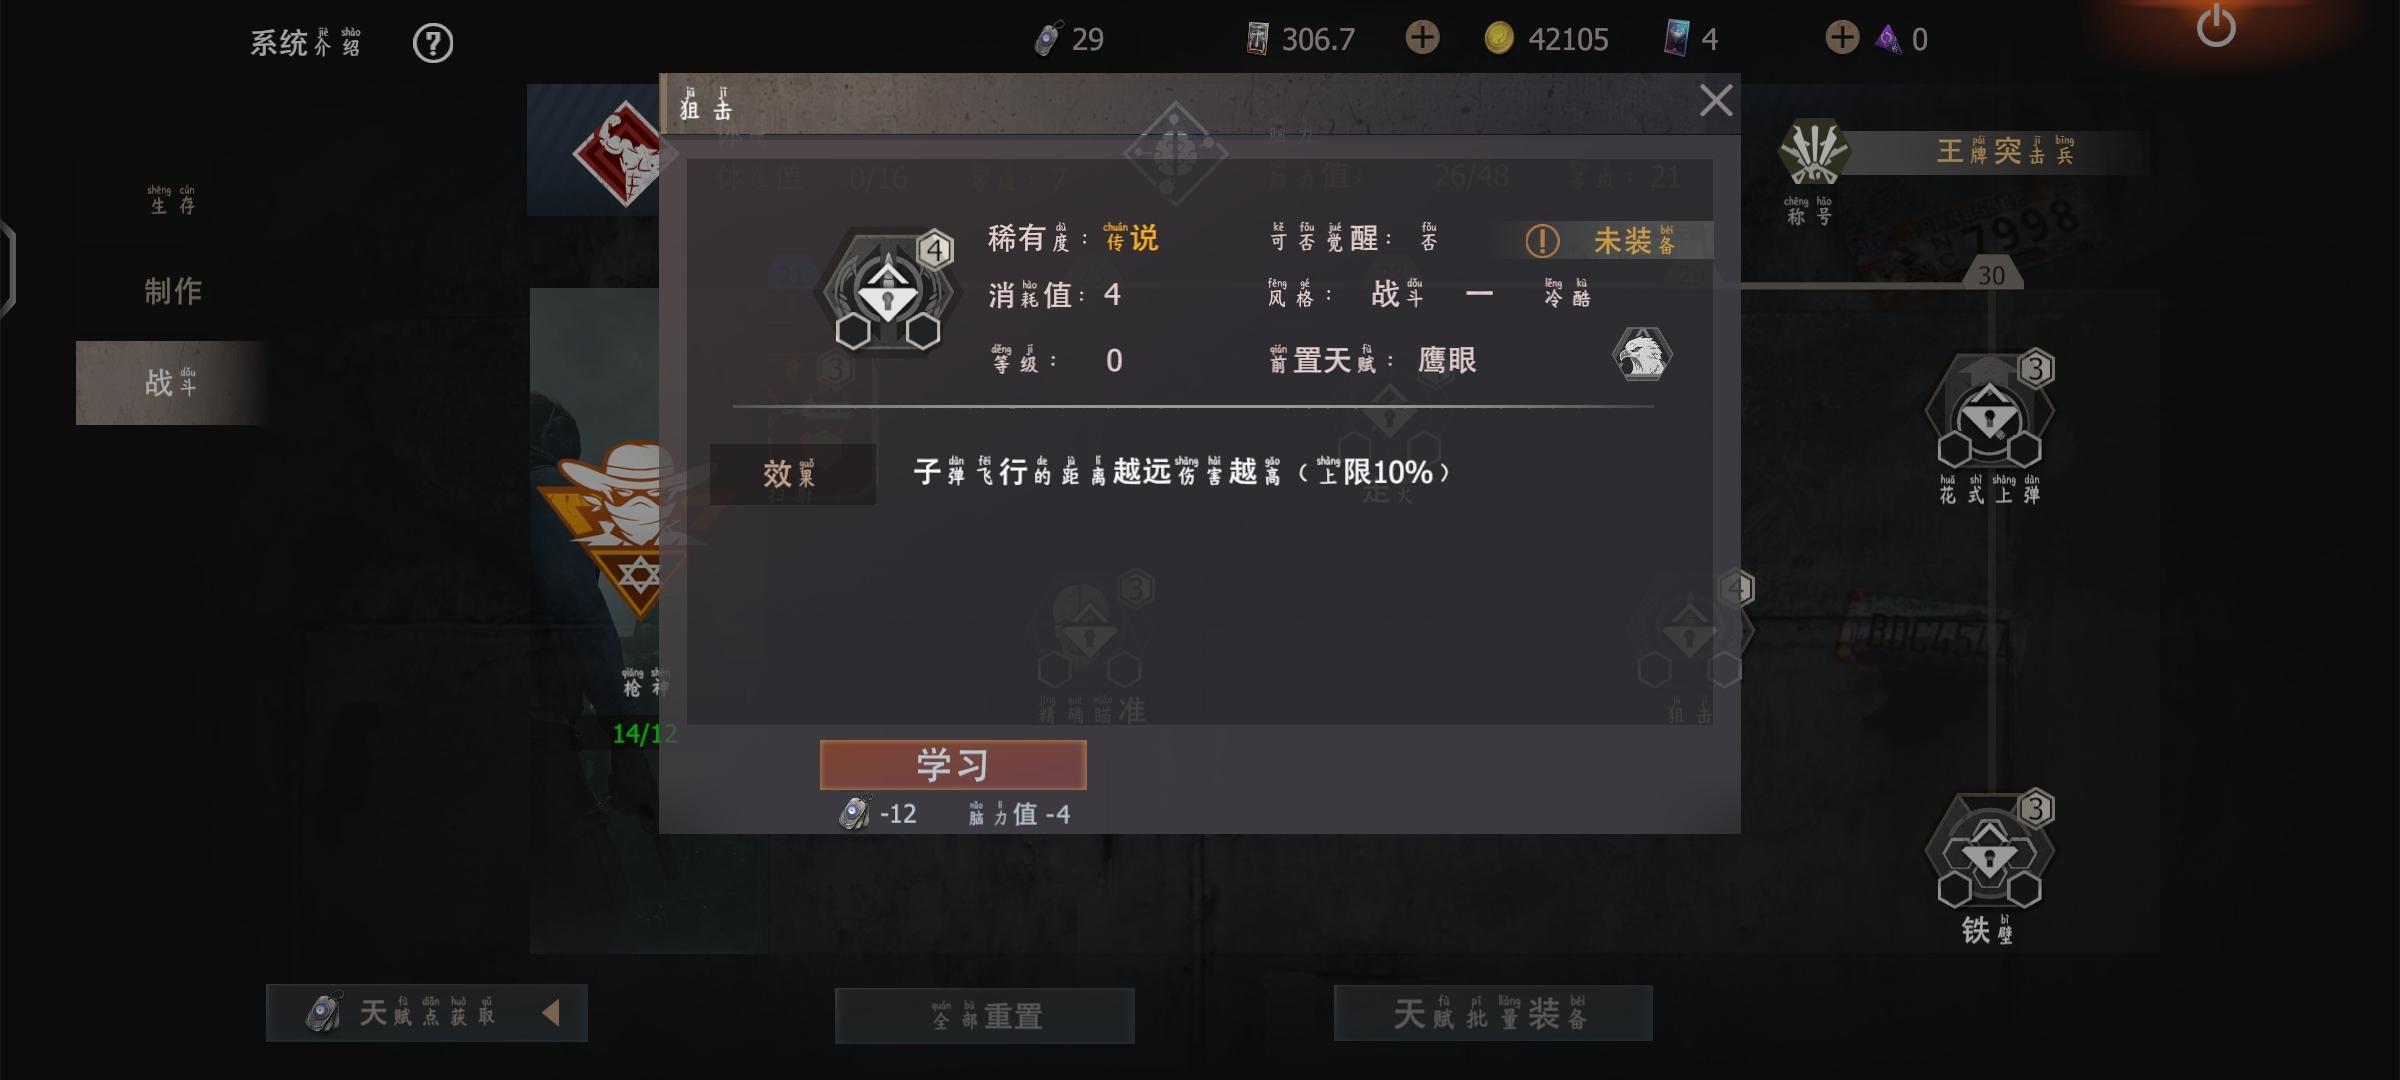Tap the power icon at top right

[2216, 27]
